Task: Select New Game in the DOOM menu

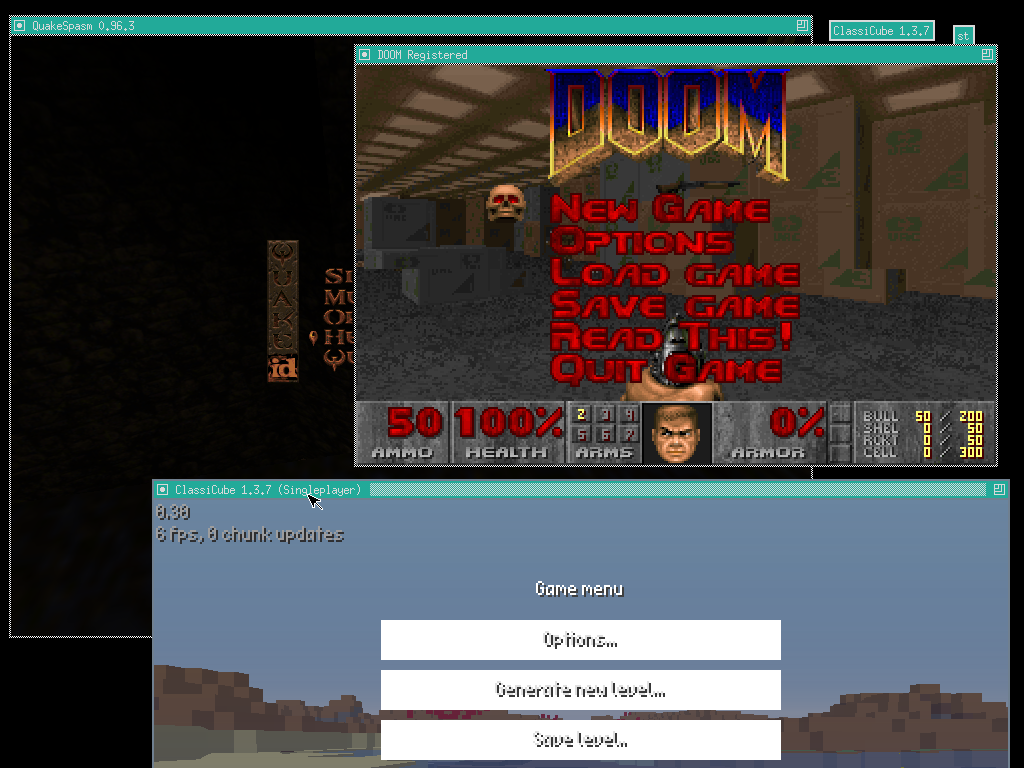Action: [x=660, y=209]
